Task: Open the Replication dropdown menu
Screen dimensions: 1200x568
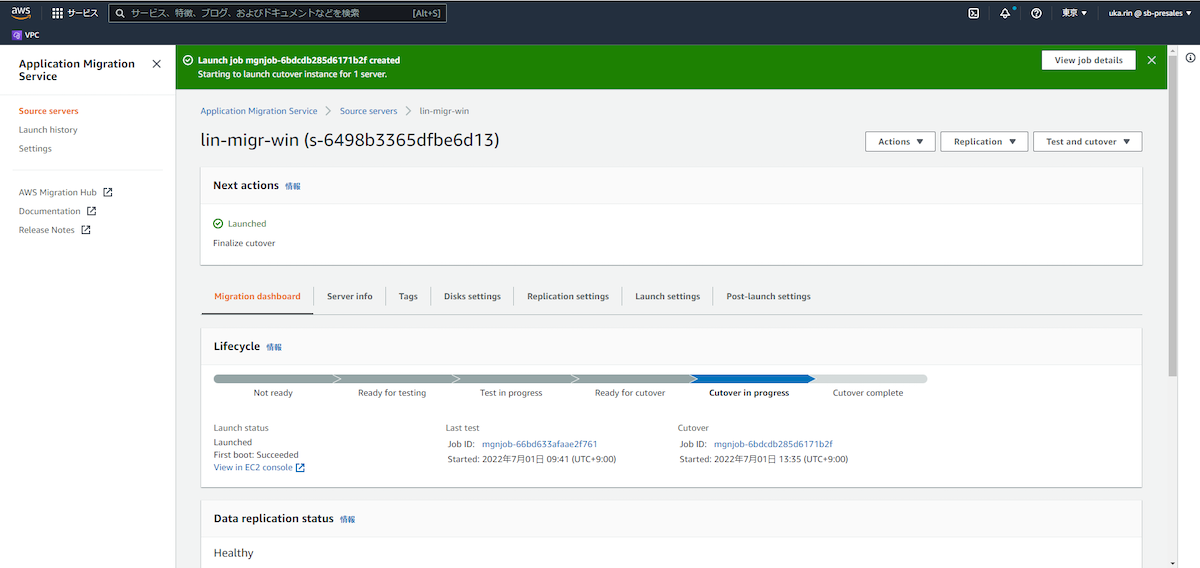Action: [x=984, y=142]
